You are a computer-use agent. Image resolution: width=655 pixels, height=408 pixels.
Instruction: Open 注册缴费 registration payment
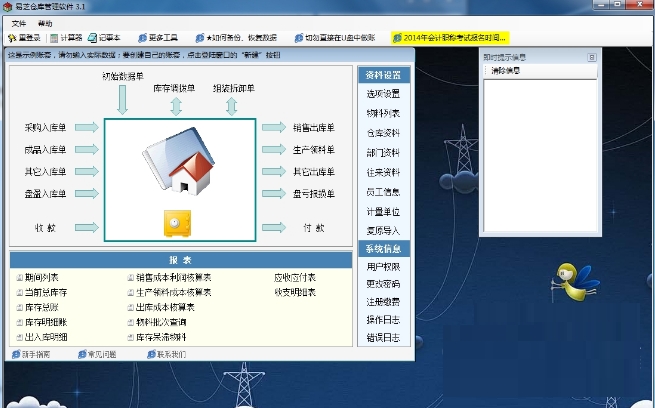tap(383, 302)
